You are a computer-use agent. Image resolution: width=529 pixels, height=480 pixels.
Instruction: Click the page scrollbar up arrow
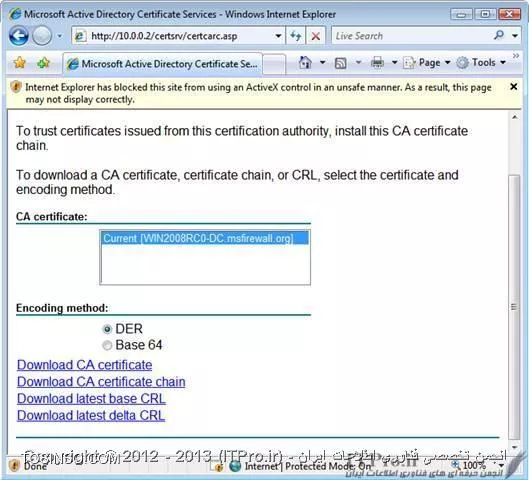(x=514, y=117)
